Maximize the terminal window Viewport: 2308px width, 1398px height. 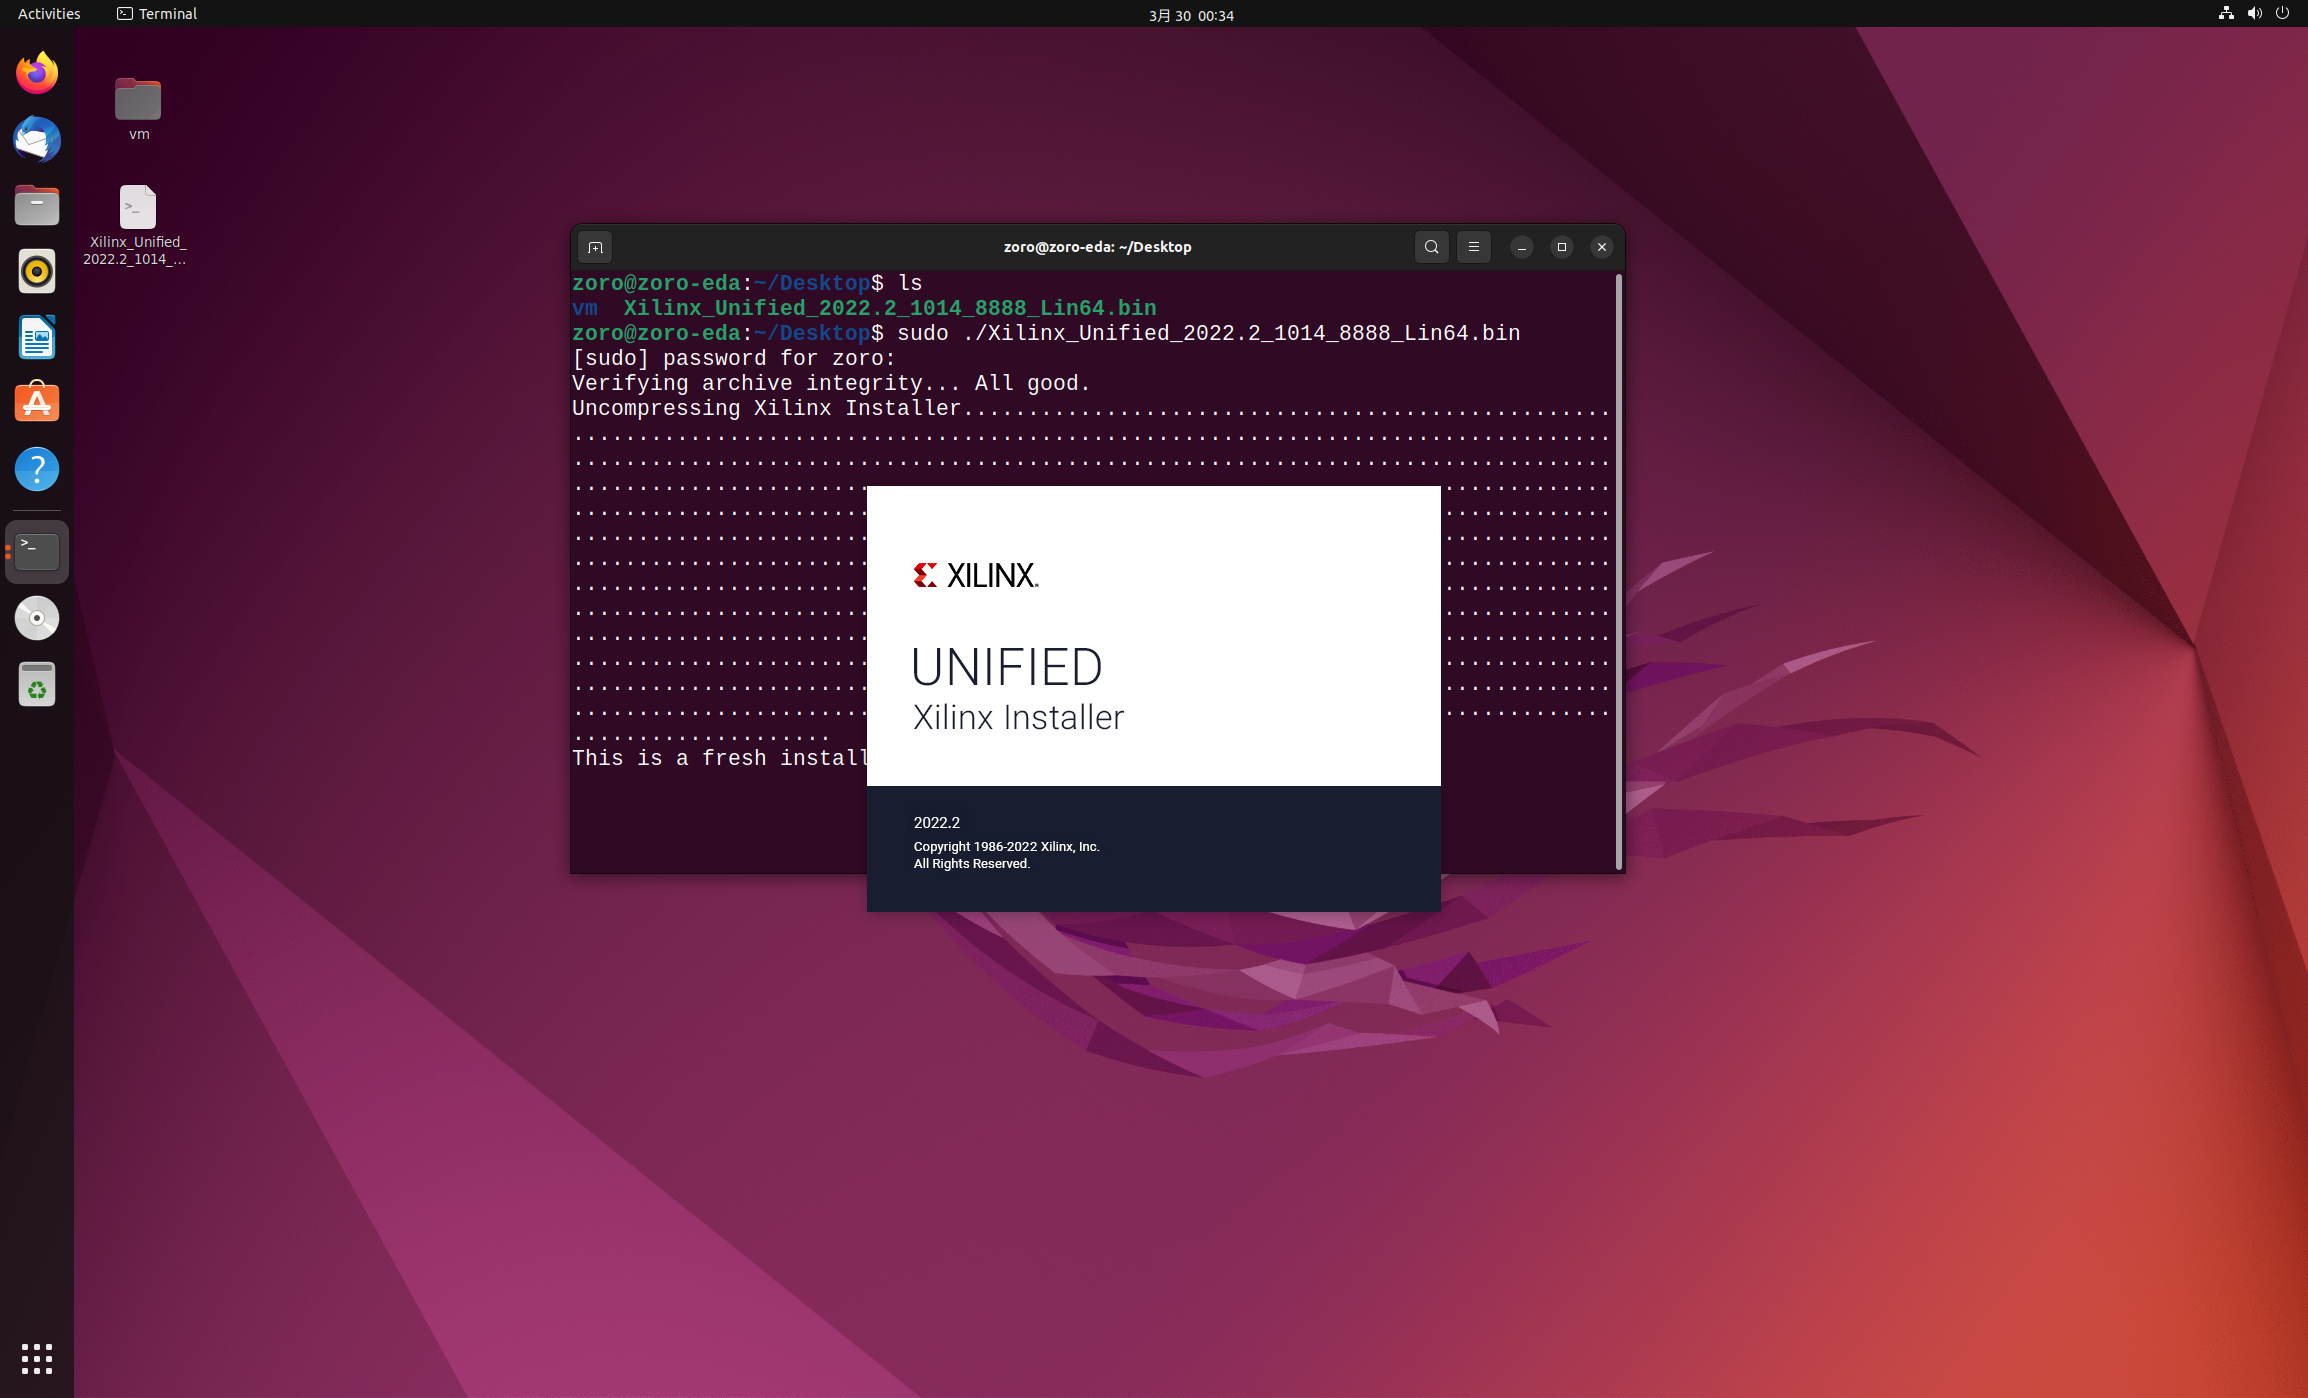click(1562, 247)
